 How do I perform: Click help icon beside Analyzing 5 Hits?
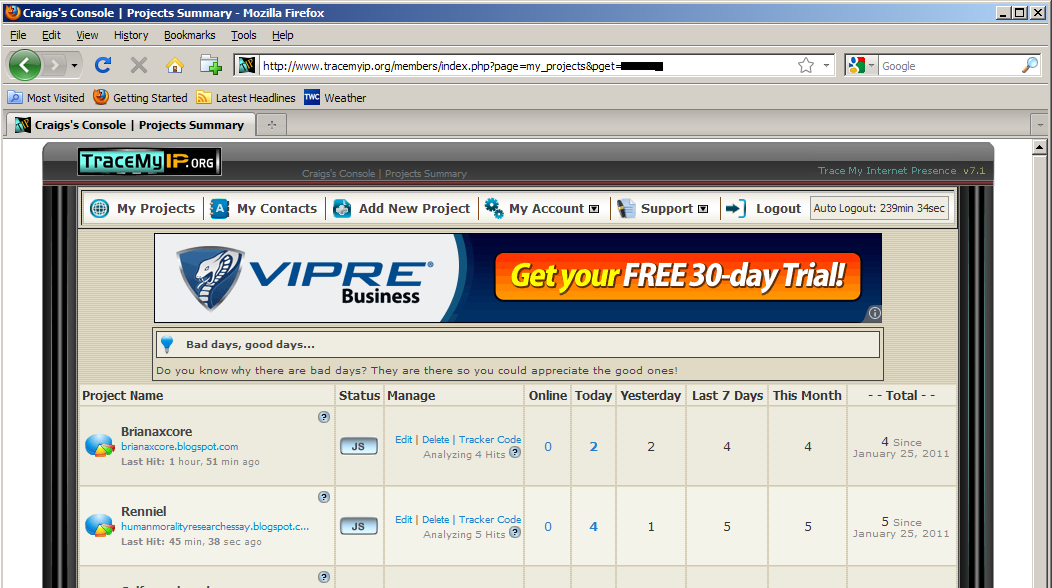(515, 532)
